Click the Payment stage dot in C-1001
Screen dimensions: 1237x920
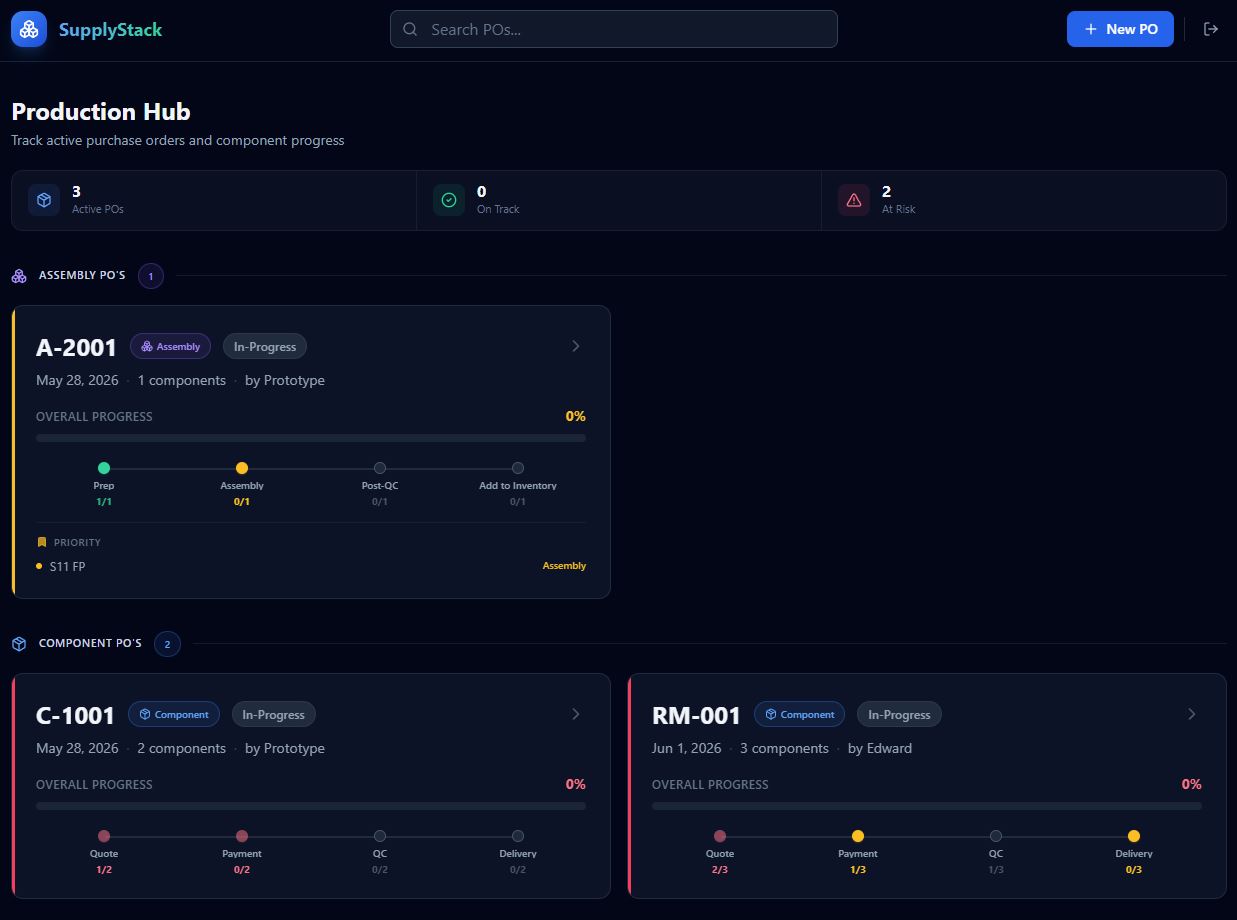(242, 836)
